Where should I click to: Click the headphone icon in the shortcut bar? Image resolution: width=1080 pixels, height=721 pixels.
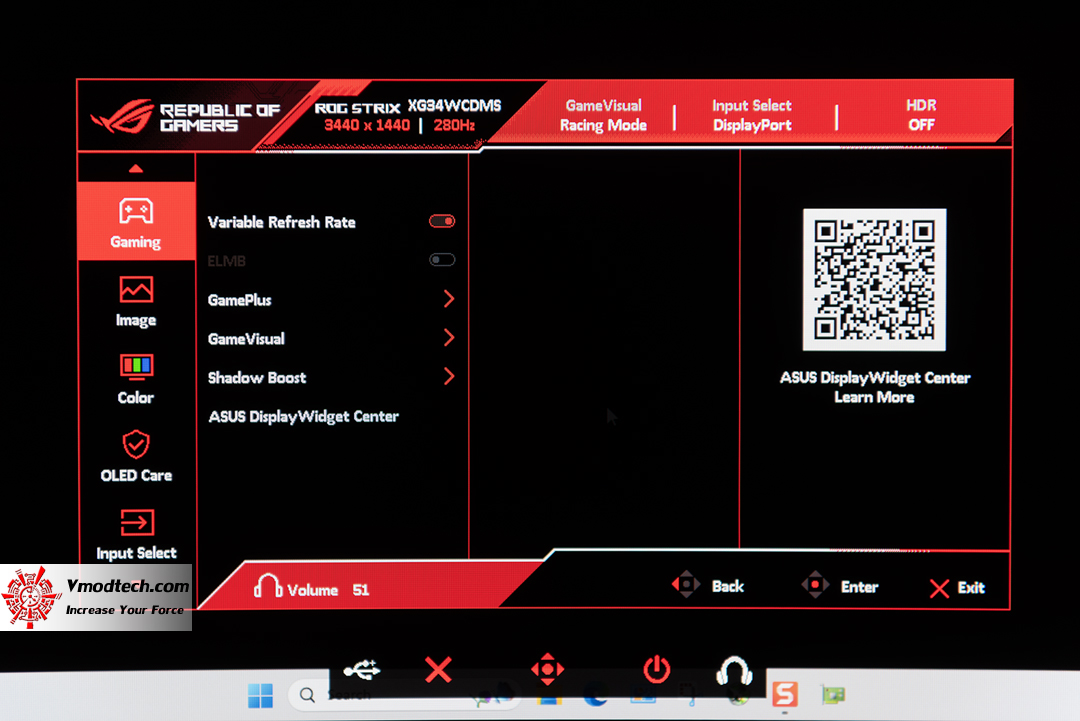click(734, 670)
